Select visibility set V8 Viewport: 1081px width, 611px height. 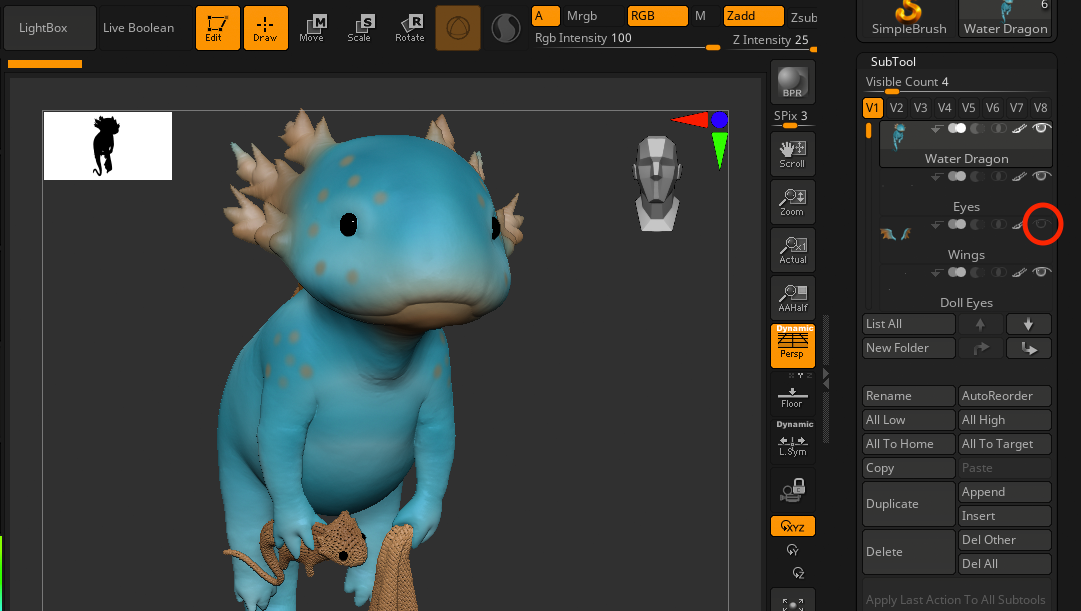[x=1040, y=108]
